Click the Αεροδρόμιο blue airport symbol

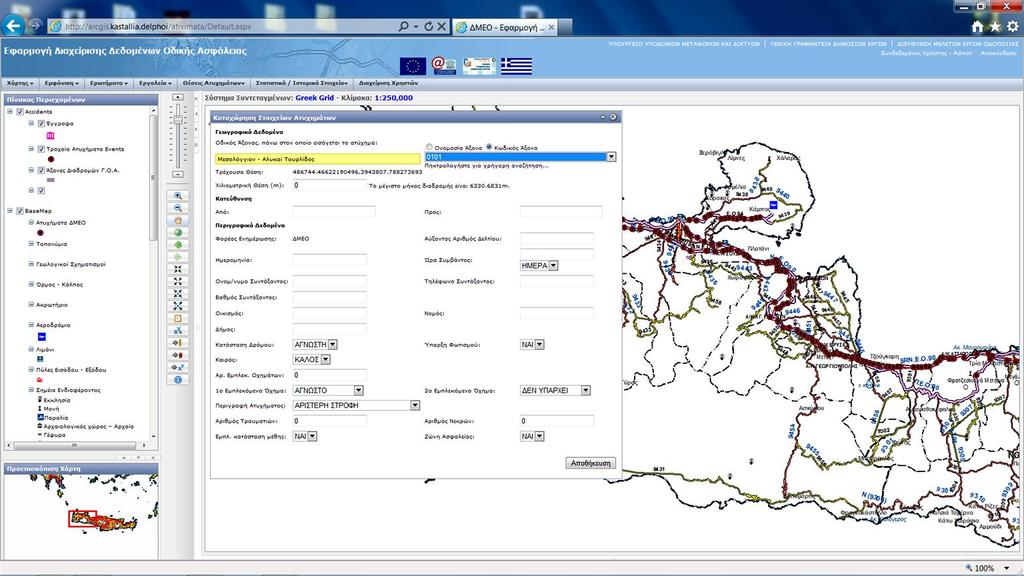click(x=42, y=337)
